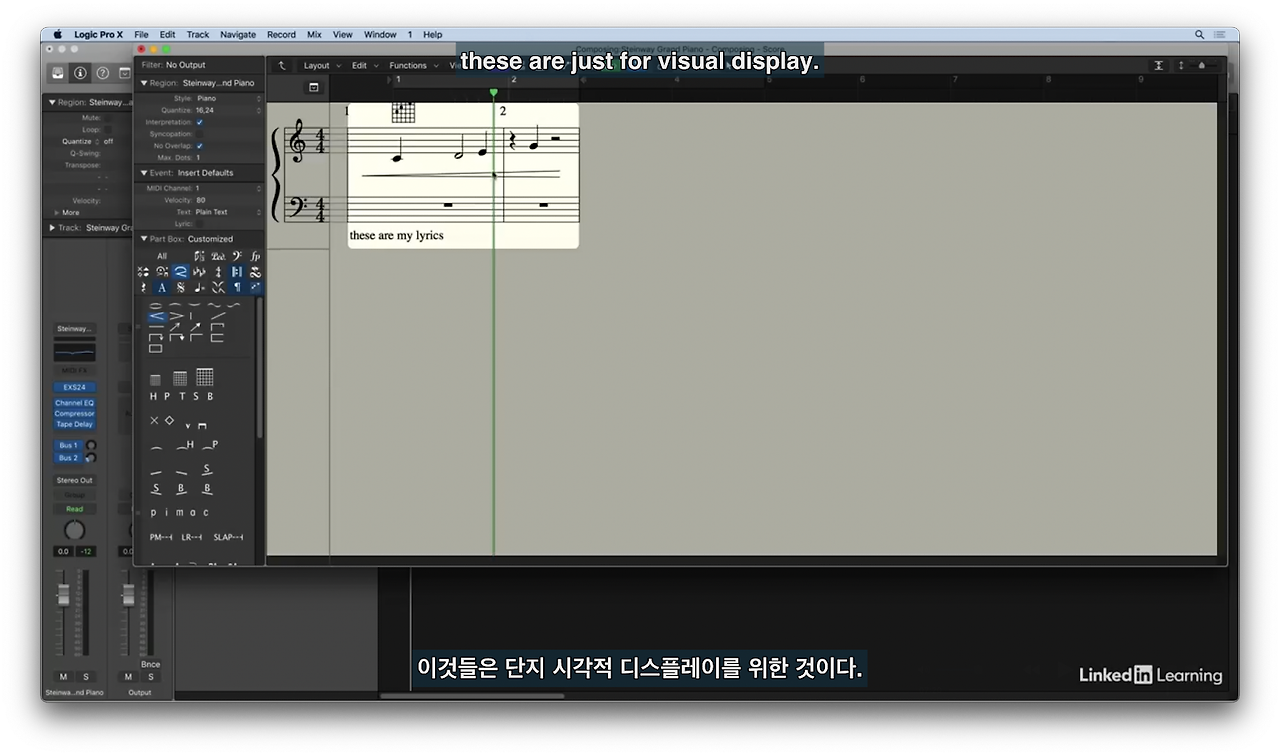Expand the Track Steinway Grand Piano section
Image resolution: width=1280 pixels, height=756 pixels.
pos(52,228)
